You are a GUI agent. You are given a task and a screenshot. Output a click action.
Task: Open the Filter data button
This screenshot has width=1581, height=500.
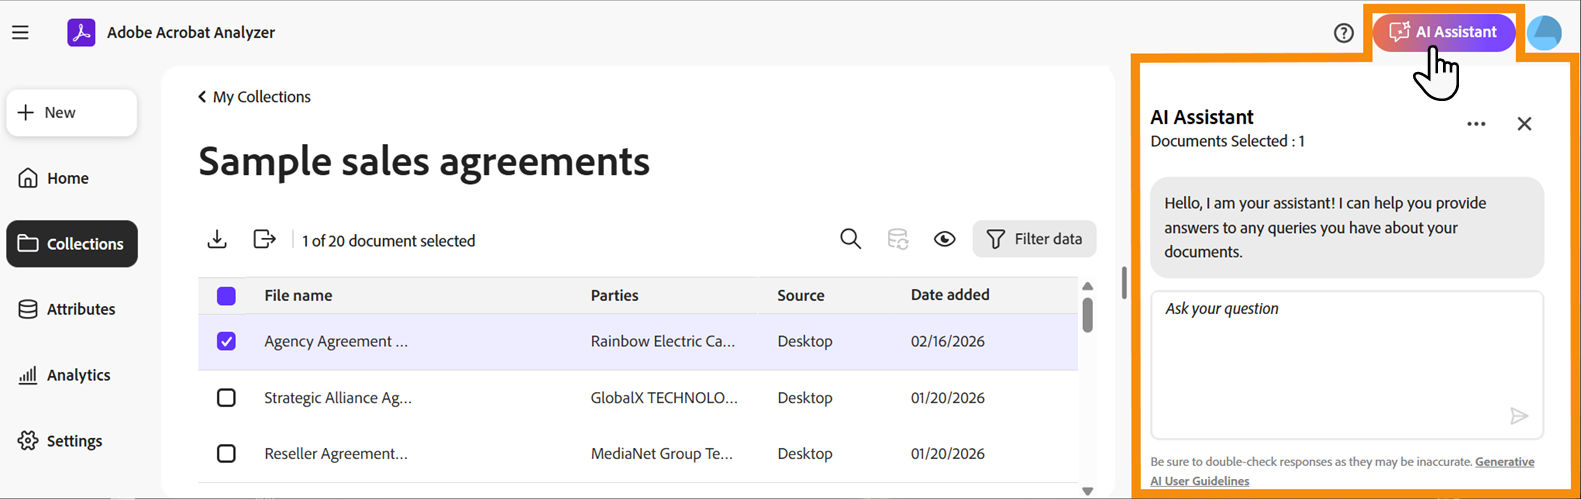tap(1034, 239)
